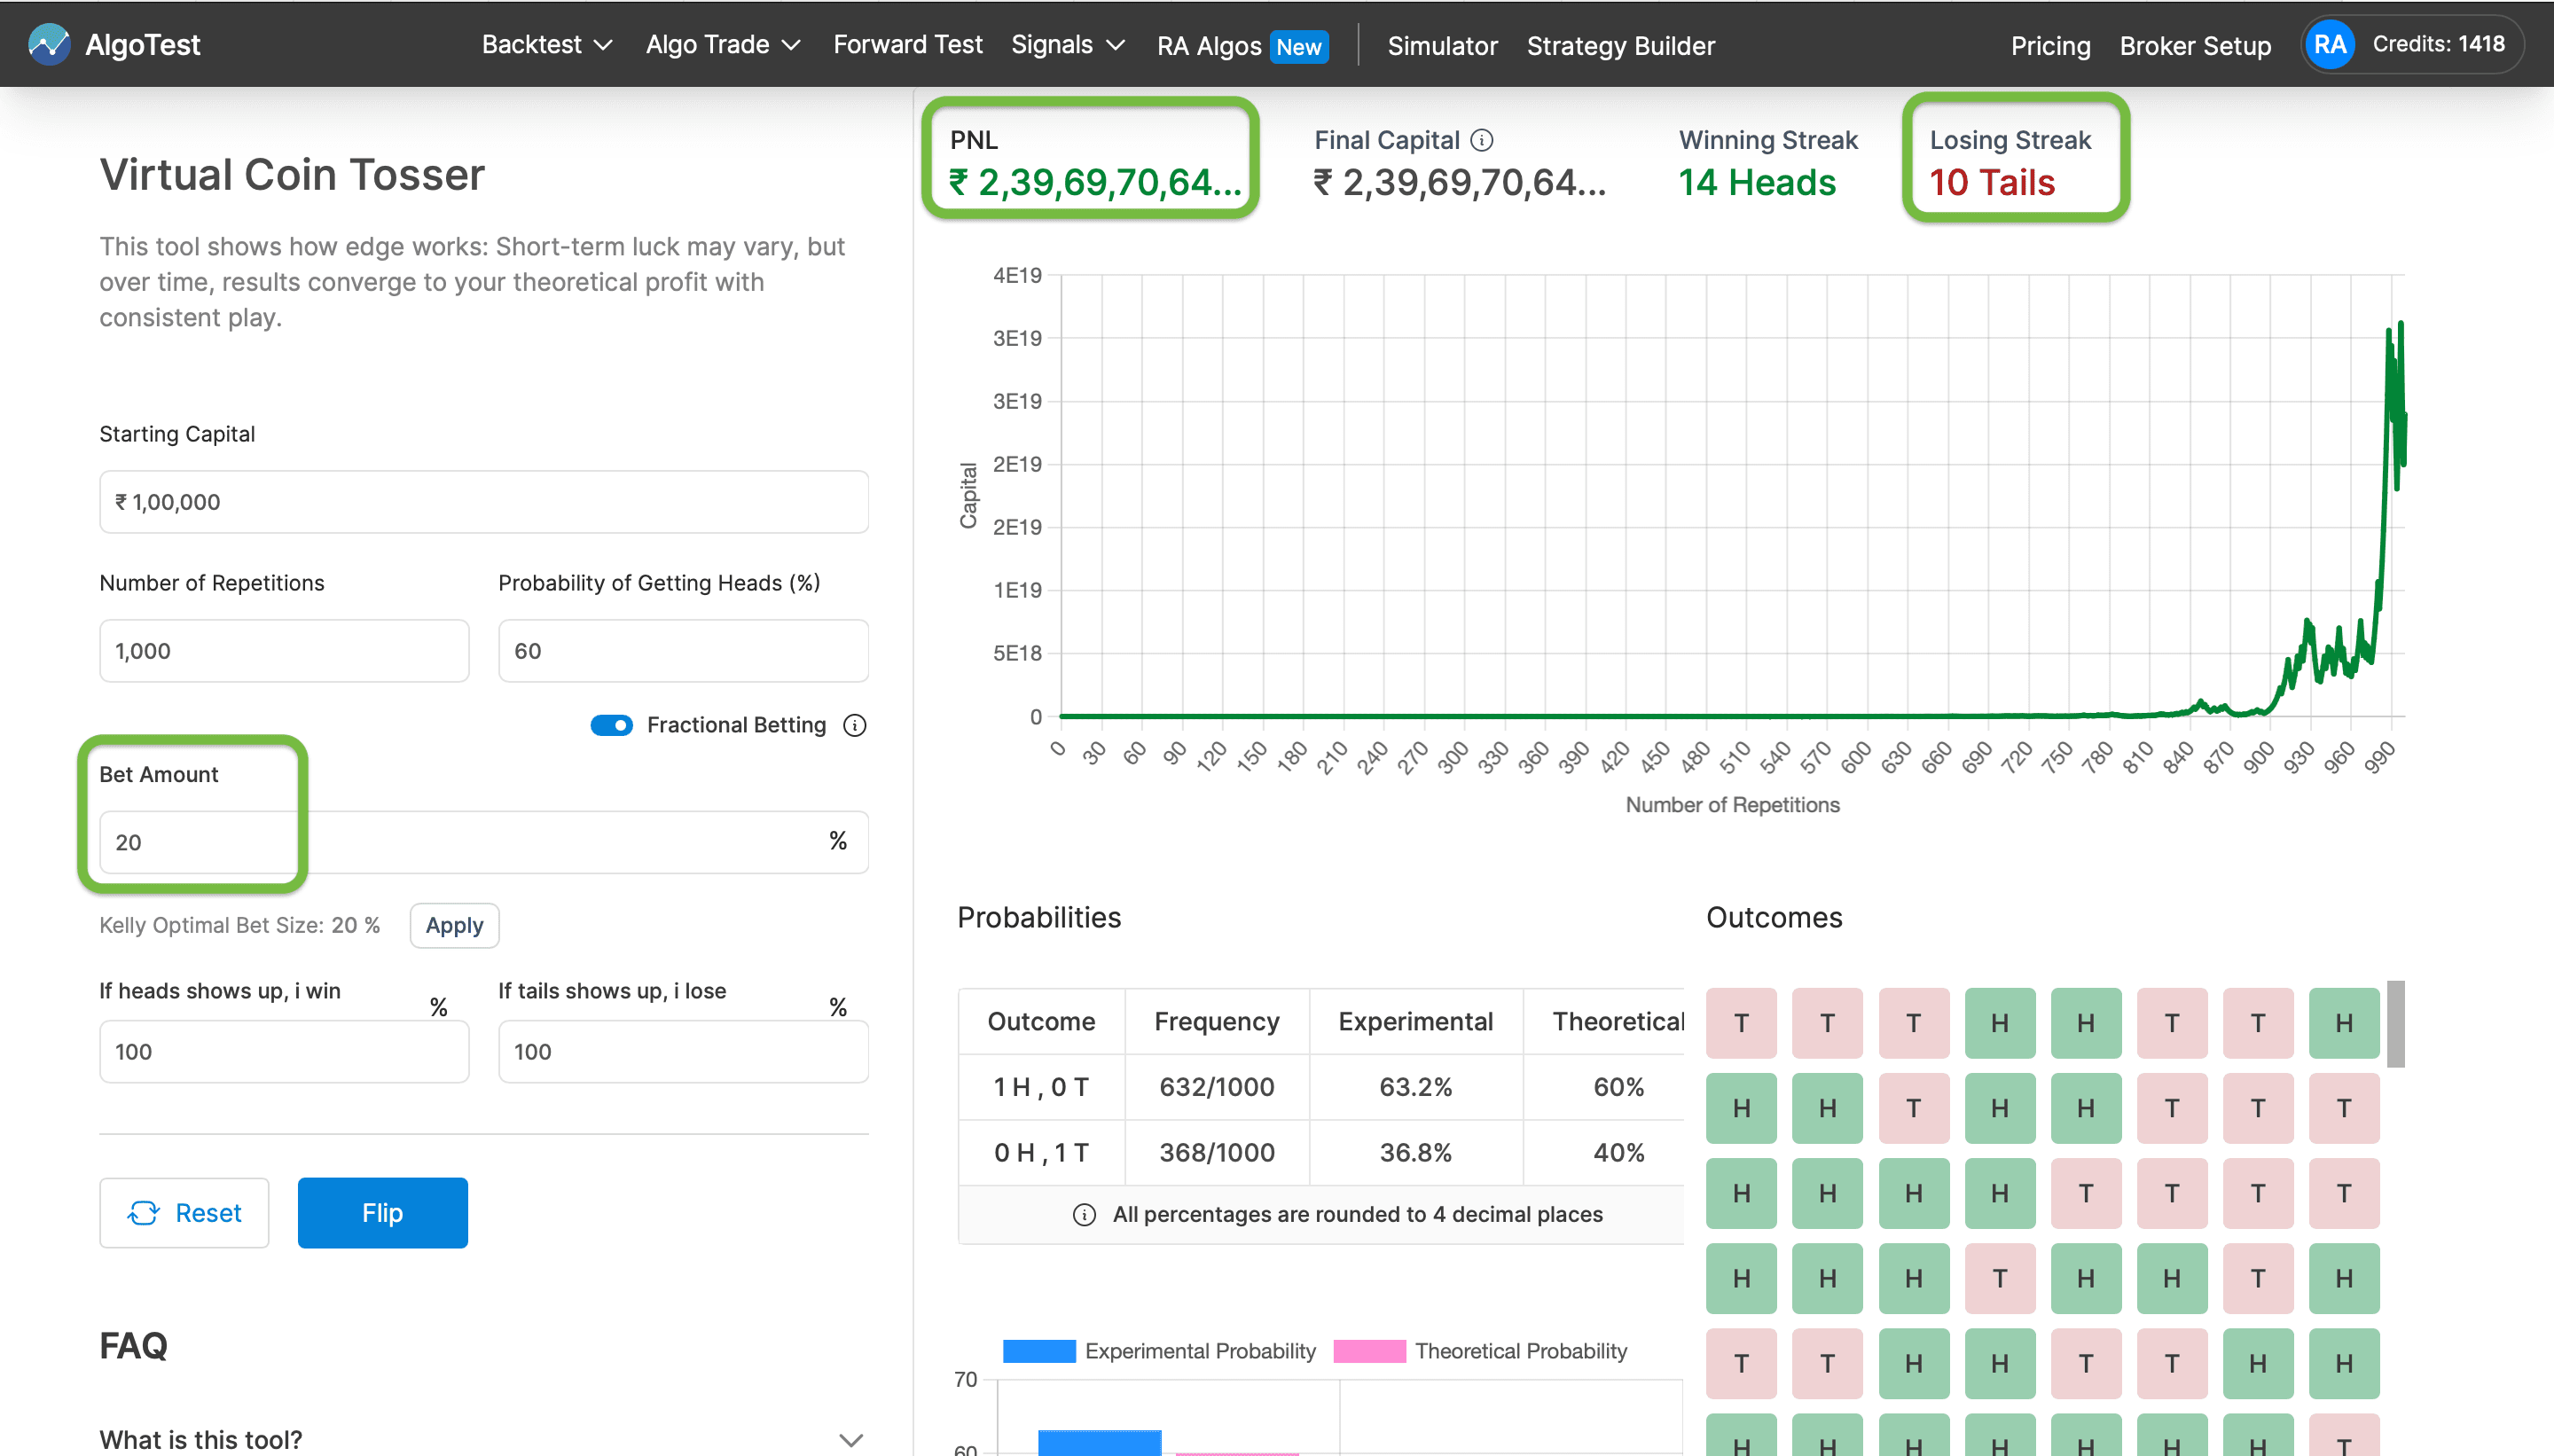The width and height of the screenshot is (2554, 1456).
Task: Open the Backtest dropdown menu
Action: (546, 45)
